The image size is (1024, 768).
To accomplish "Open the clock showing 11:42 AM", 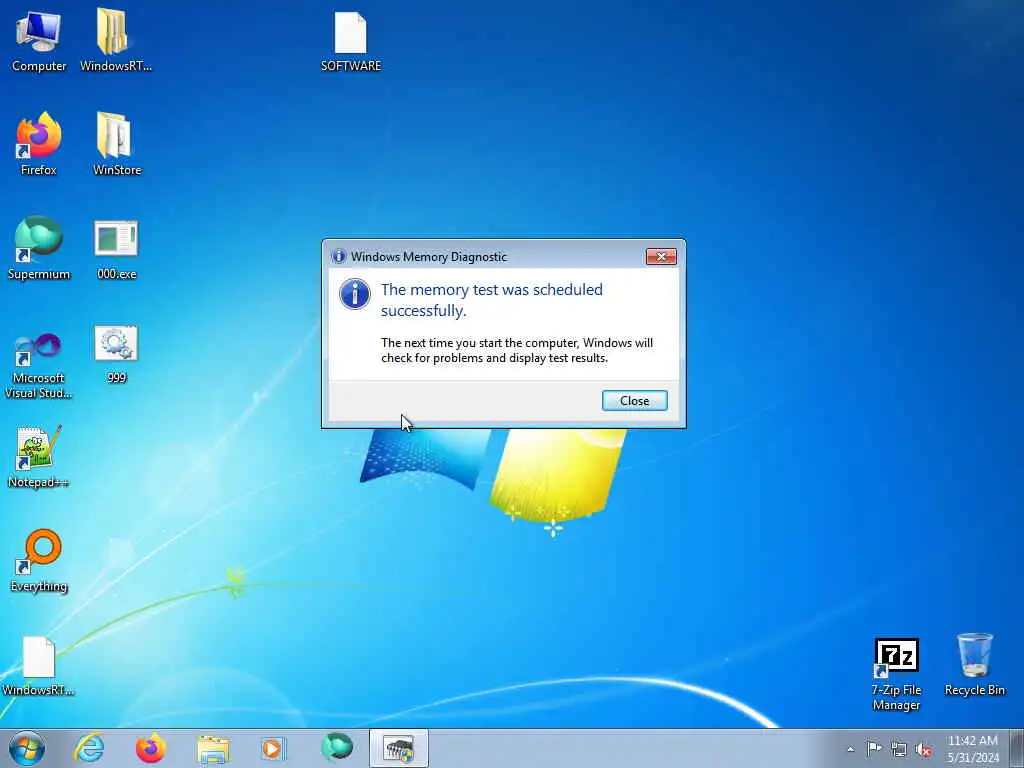I will click(972, 749).
